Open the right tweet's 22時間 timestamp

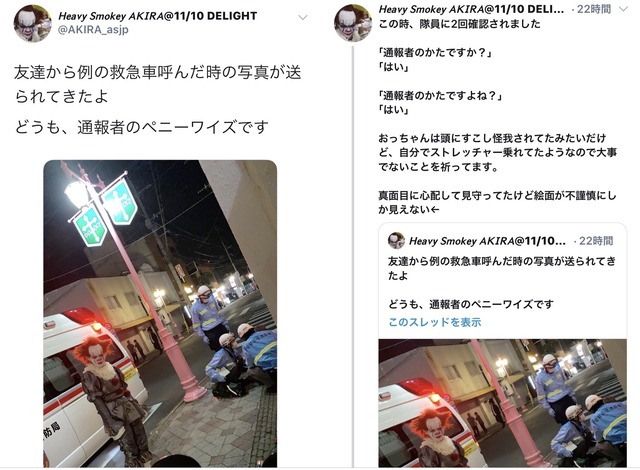[x=594, y=9]
